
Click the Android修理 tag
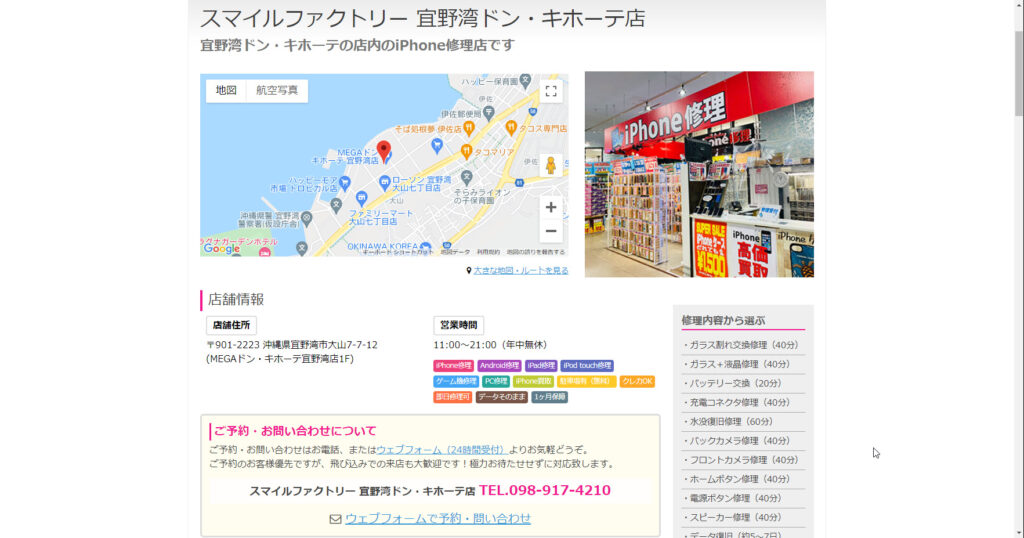pyautogui.click(x=499, y=366)
